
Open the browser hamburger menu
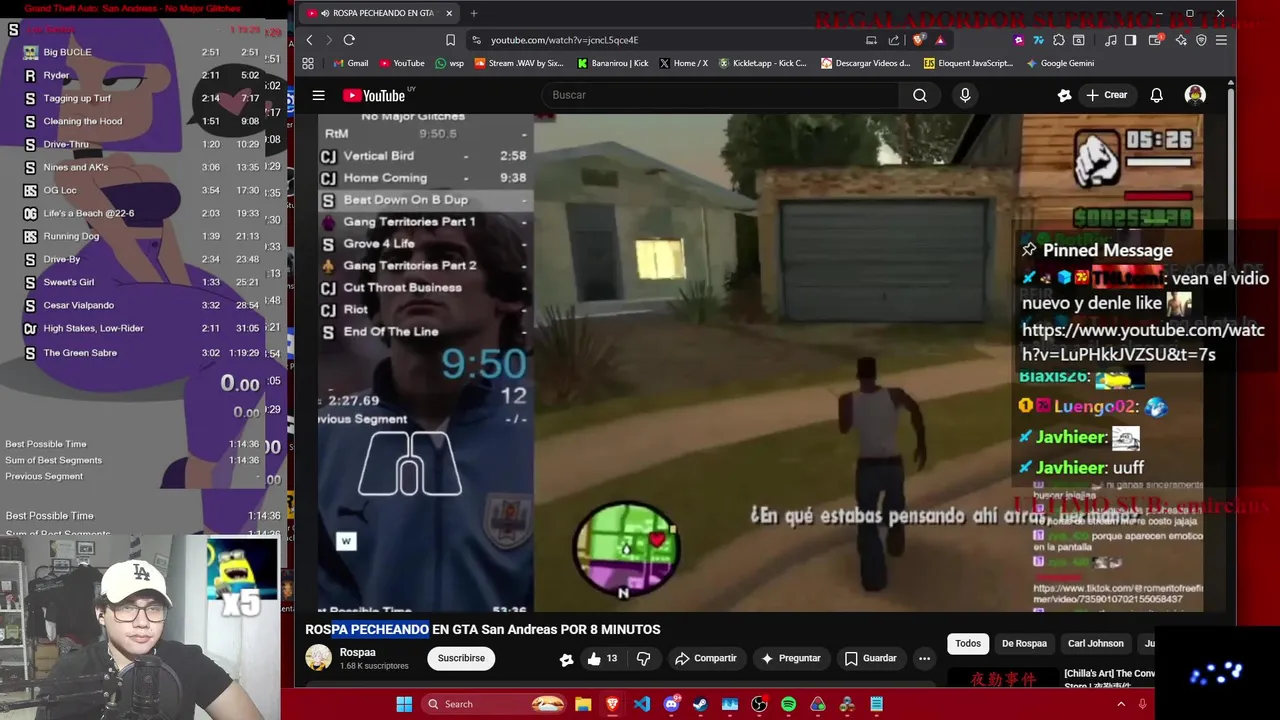1221,40
